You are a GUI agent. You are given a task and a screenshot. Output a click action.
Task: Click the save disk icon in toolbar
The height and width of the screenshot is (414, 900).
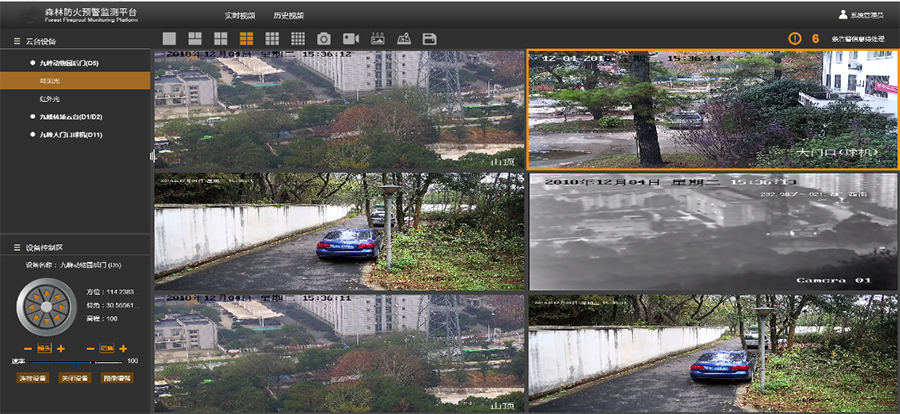pyautogui.click(x=430, y=38)
